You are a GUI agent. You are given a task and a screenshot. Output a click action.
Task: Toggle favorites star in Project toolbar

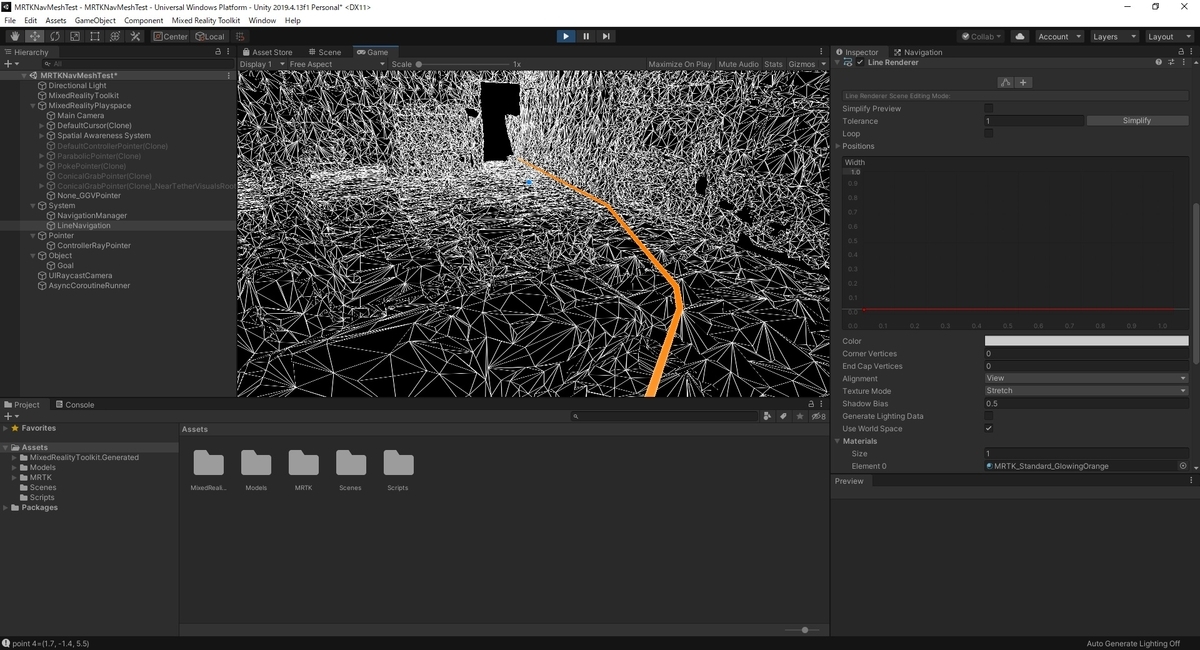point(800,416)
